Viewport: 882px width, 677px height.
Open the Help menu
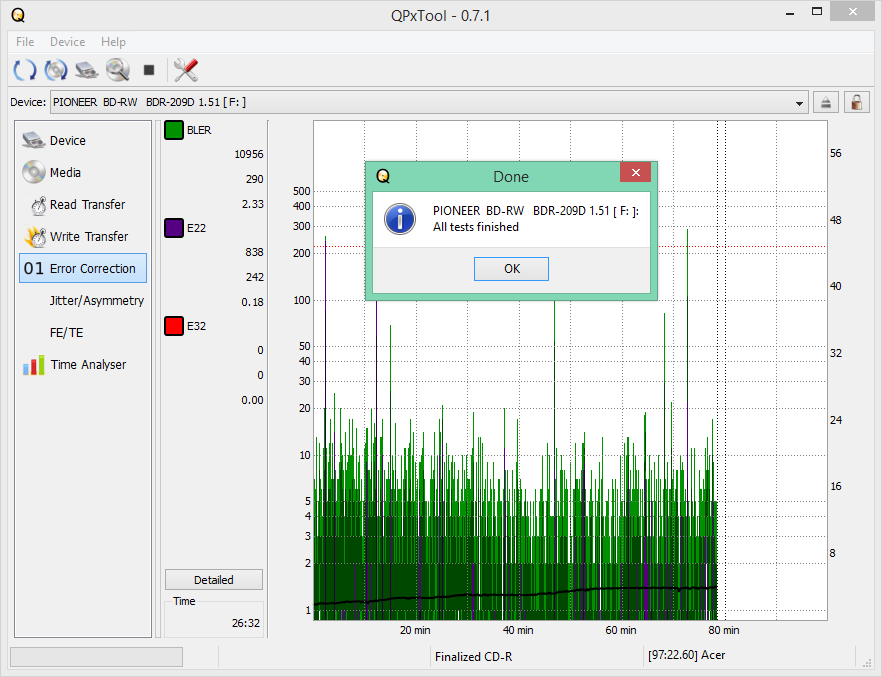tap(113, 42)
